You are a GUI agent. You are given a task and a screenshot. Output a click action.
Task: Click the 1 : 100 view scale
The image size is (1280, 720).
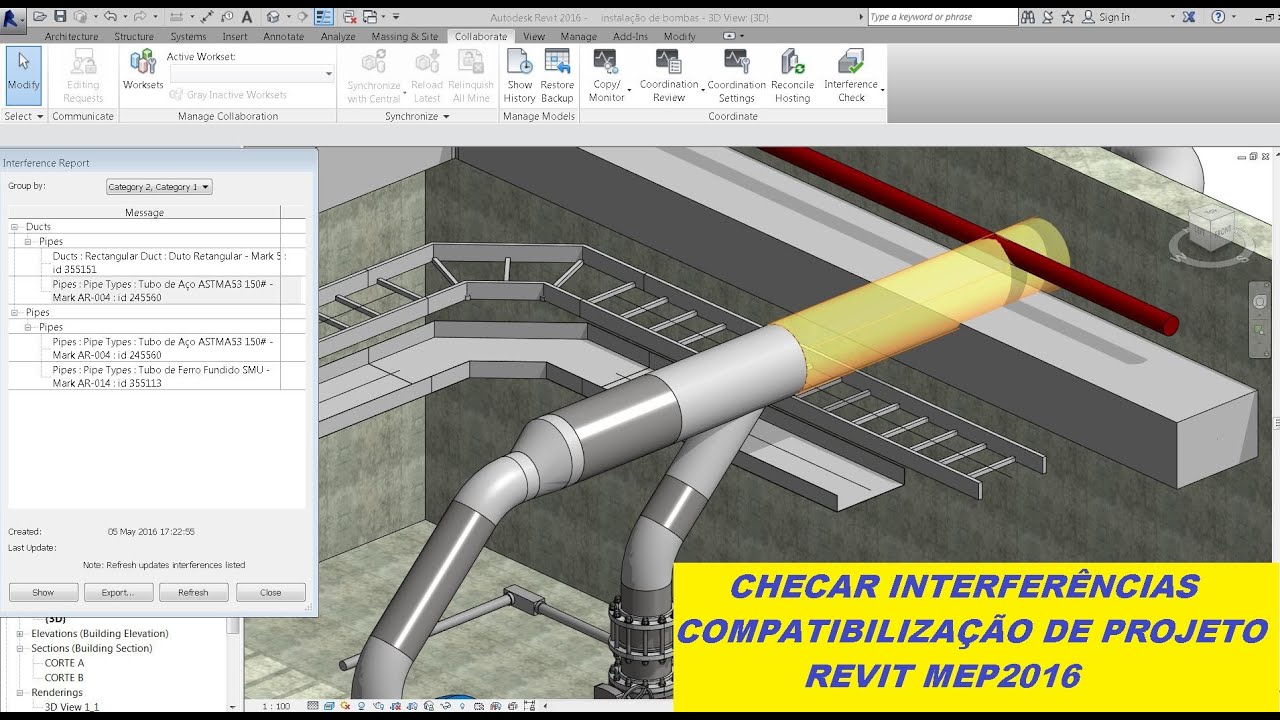coord(277,706)
